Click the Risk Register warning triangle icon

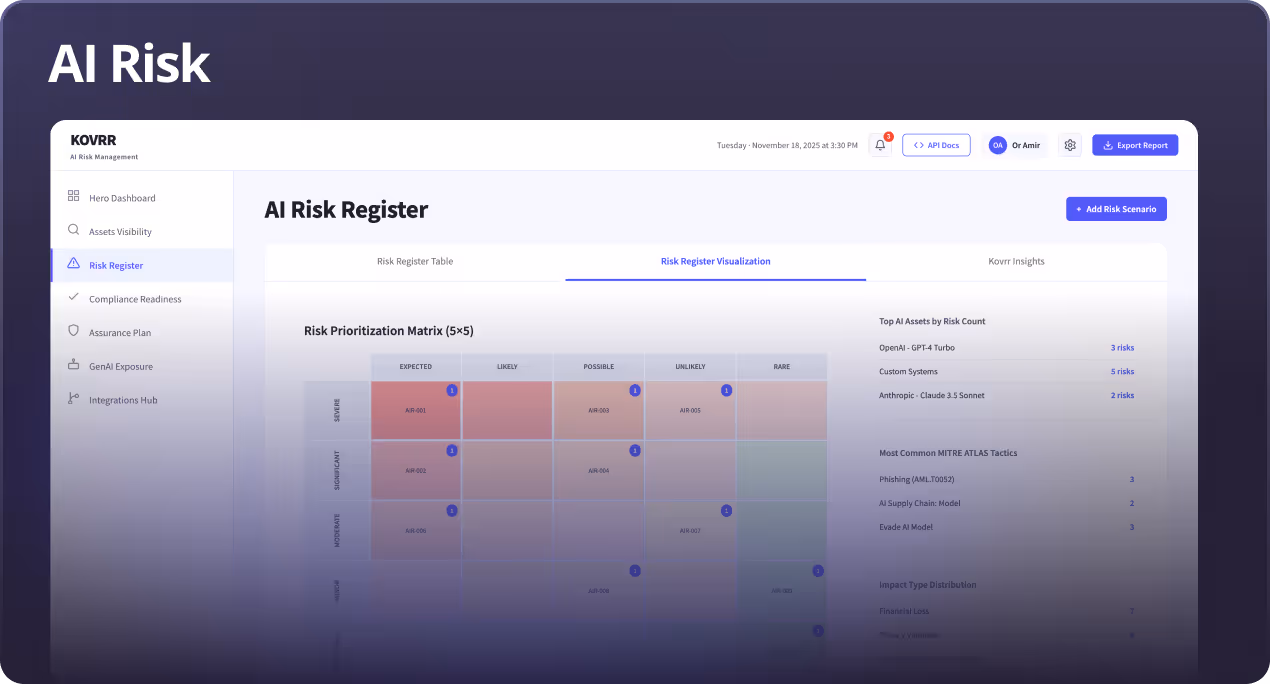(73, 264)
